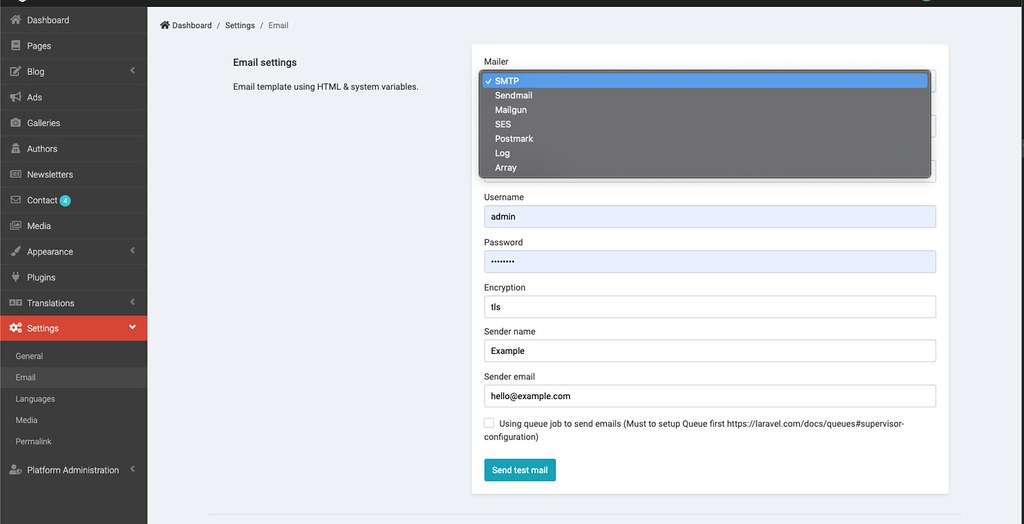This screenshot has width=1024, height=524.
Task: Click the Platform Administration user-shield icon
Action: pyautogui.click(x=16, y=470)
